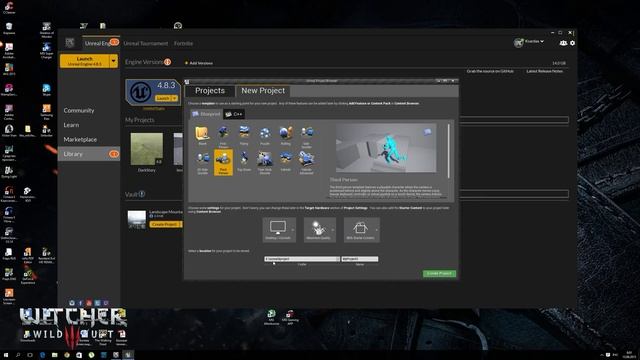Viewport: 640px width, 360px height.
Task: Go to Marketplace in launcher sidebar
Action: point(80,140)
